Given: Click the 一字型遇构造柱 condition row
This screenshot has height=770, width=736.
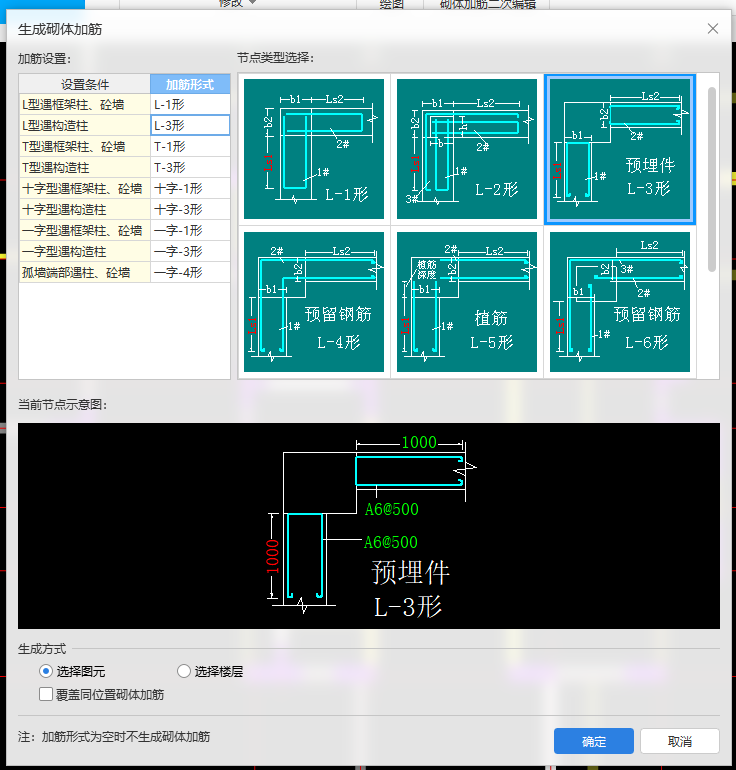Looking at the screenshot, I should pos(84,251).
